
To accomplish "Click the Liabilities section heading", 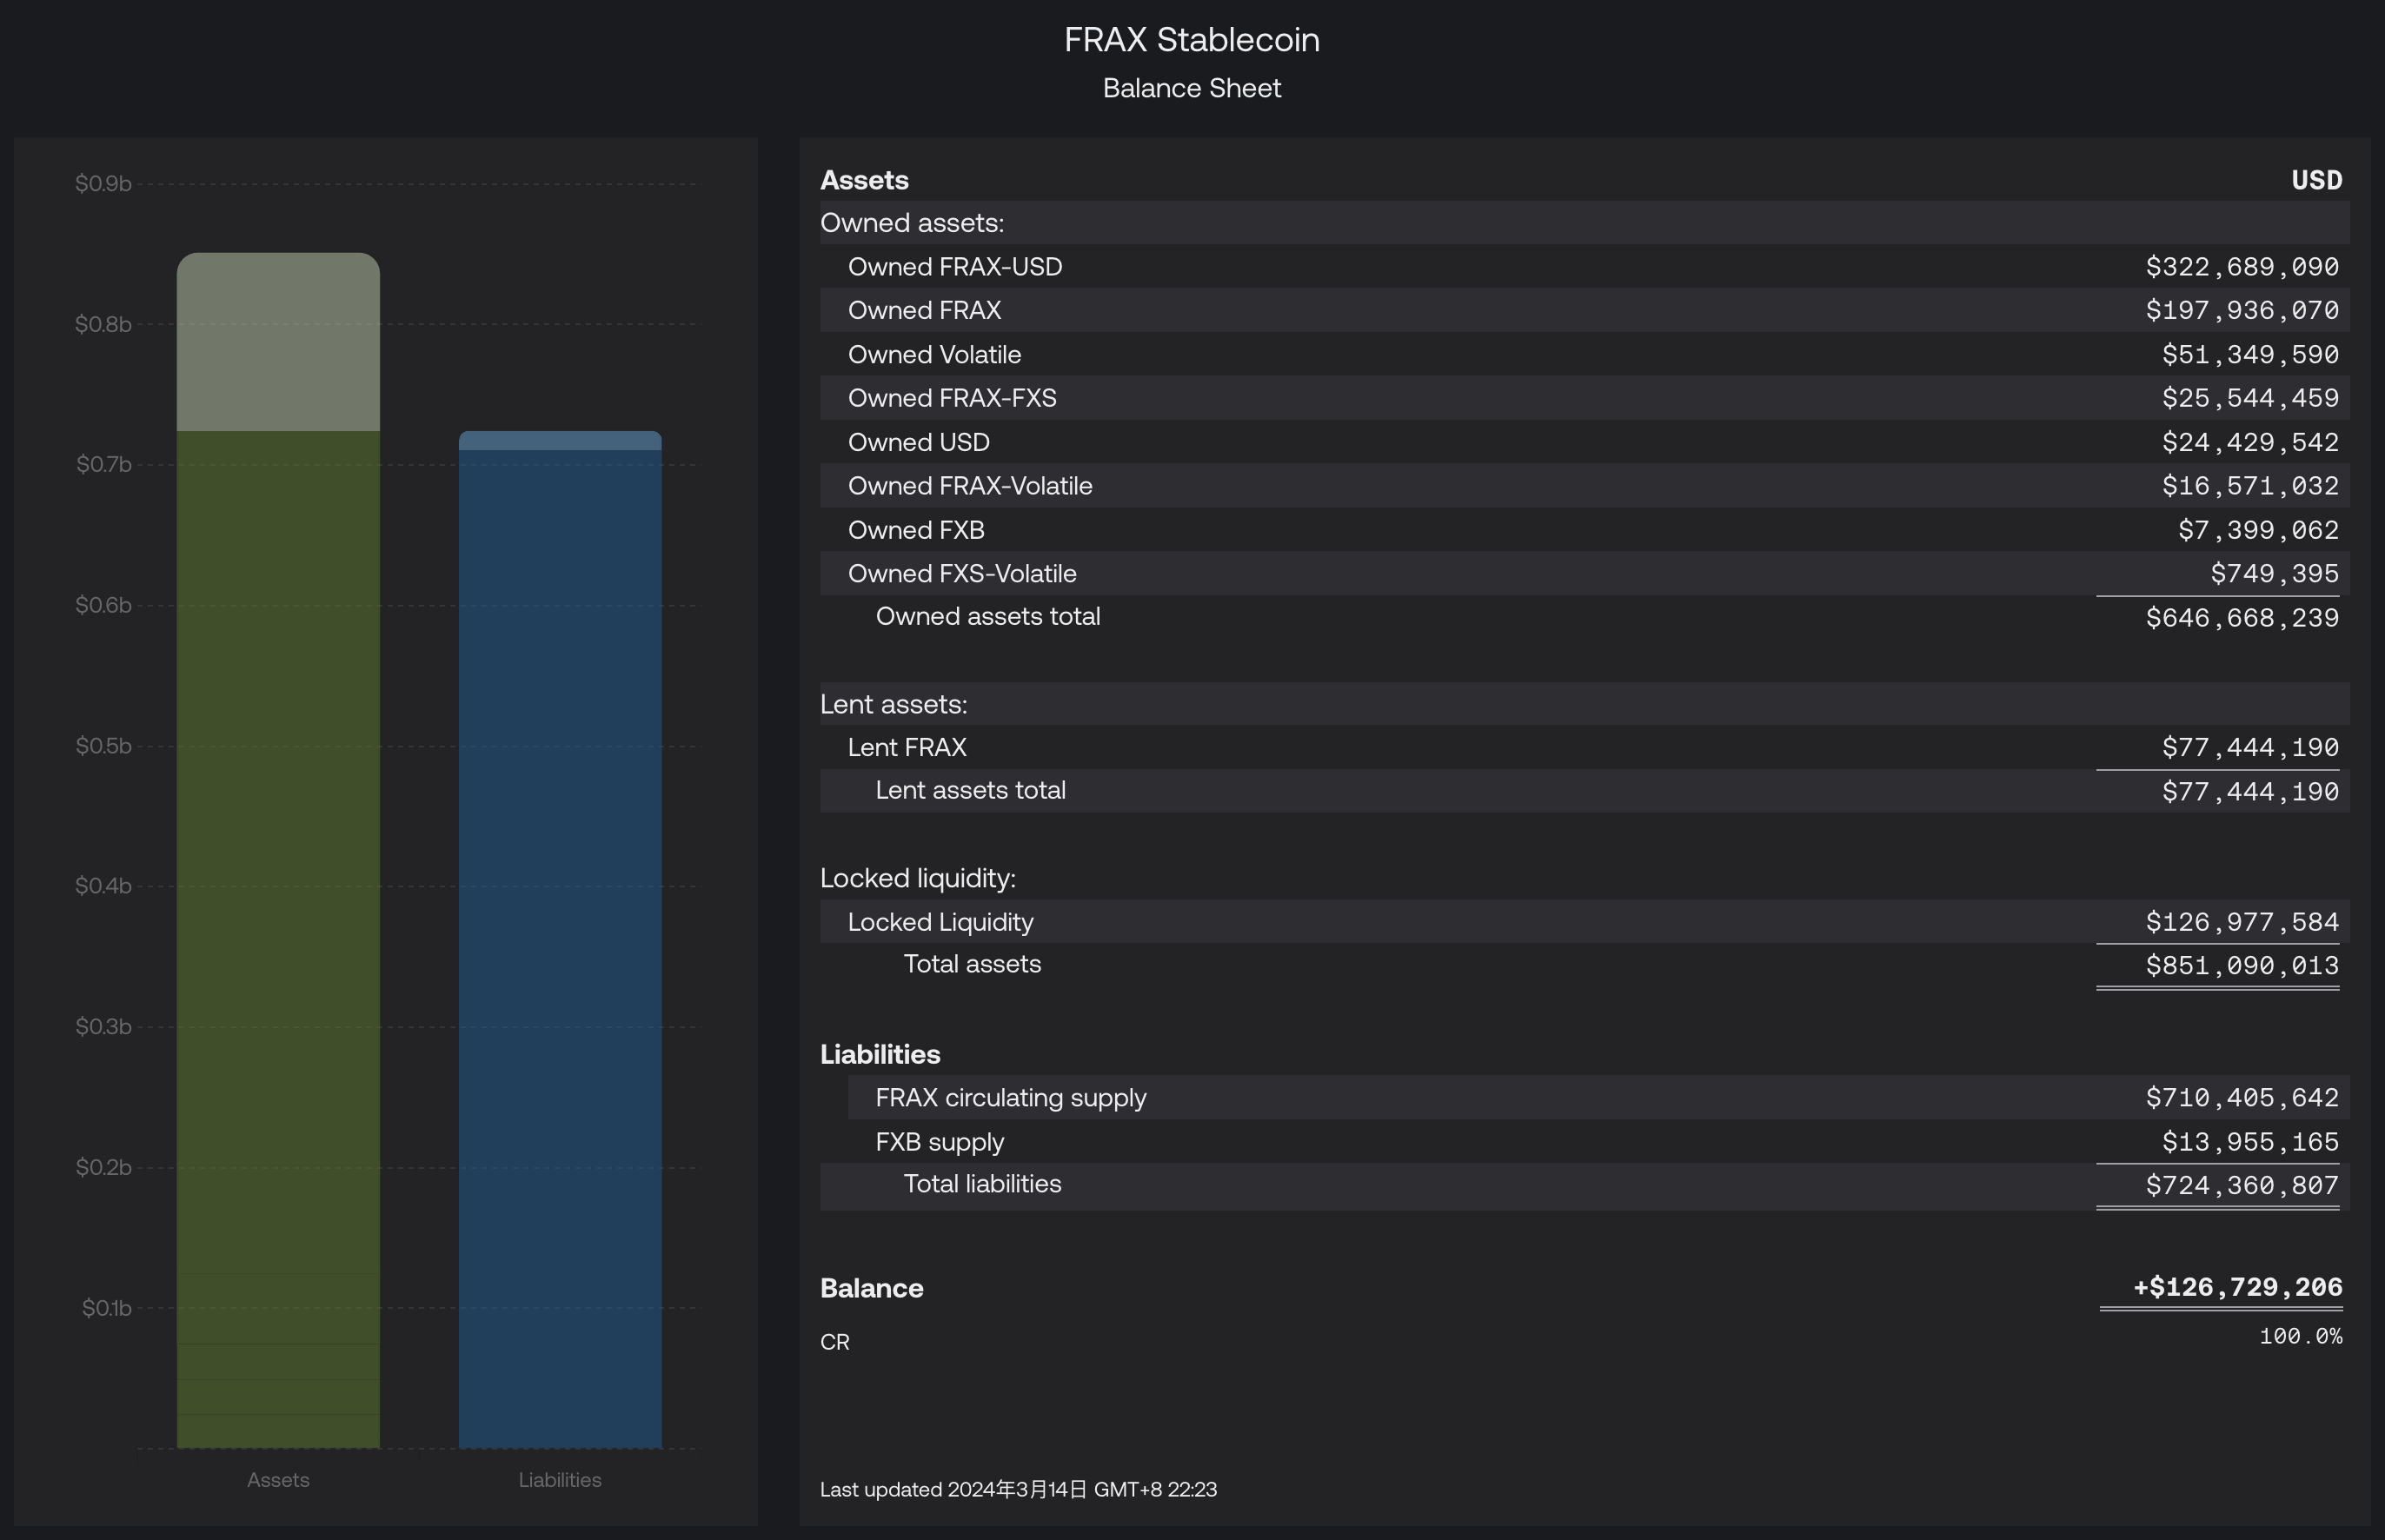I will [880, 1055].
